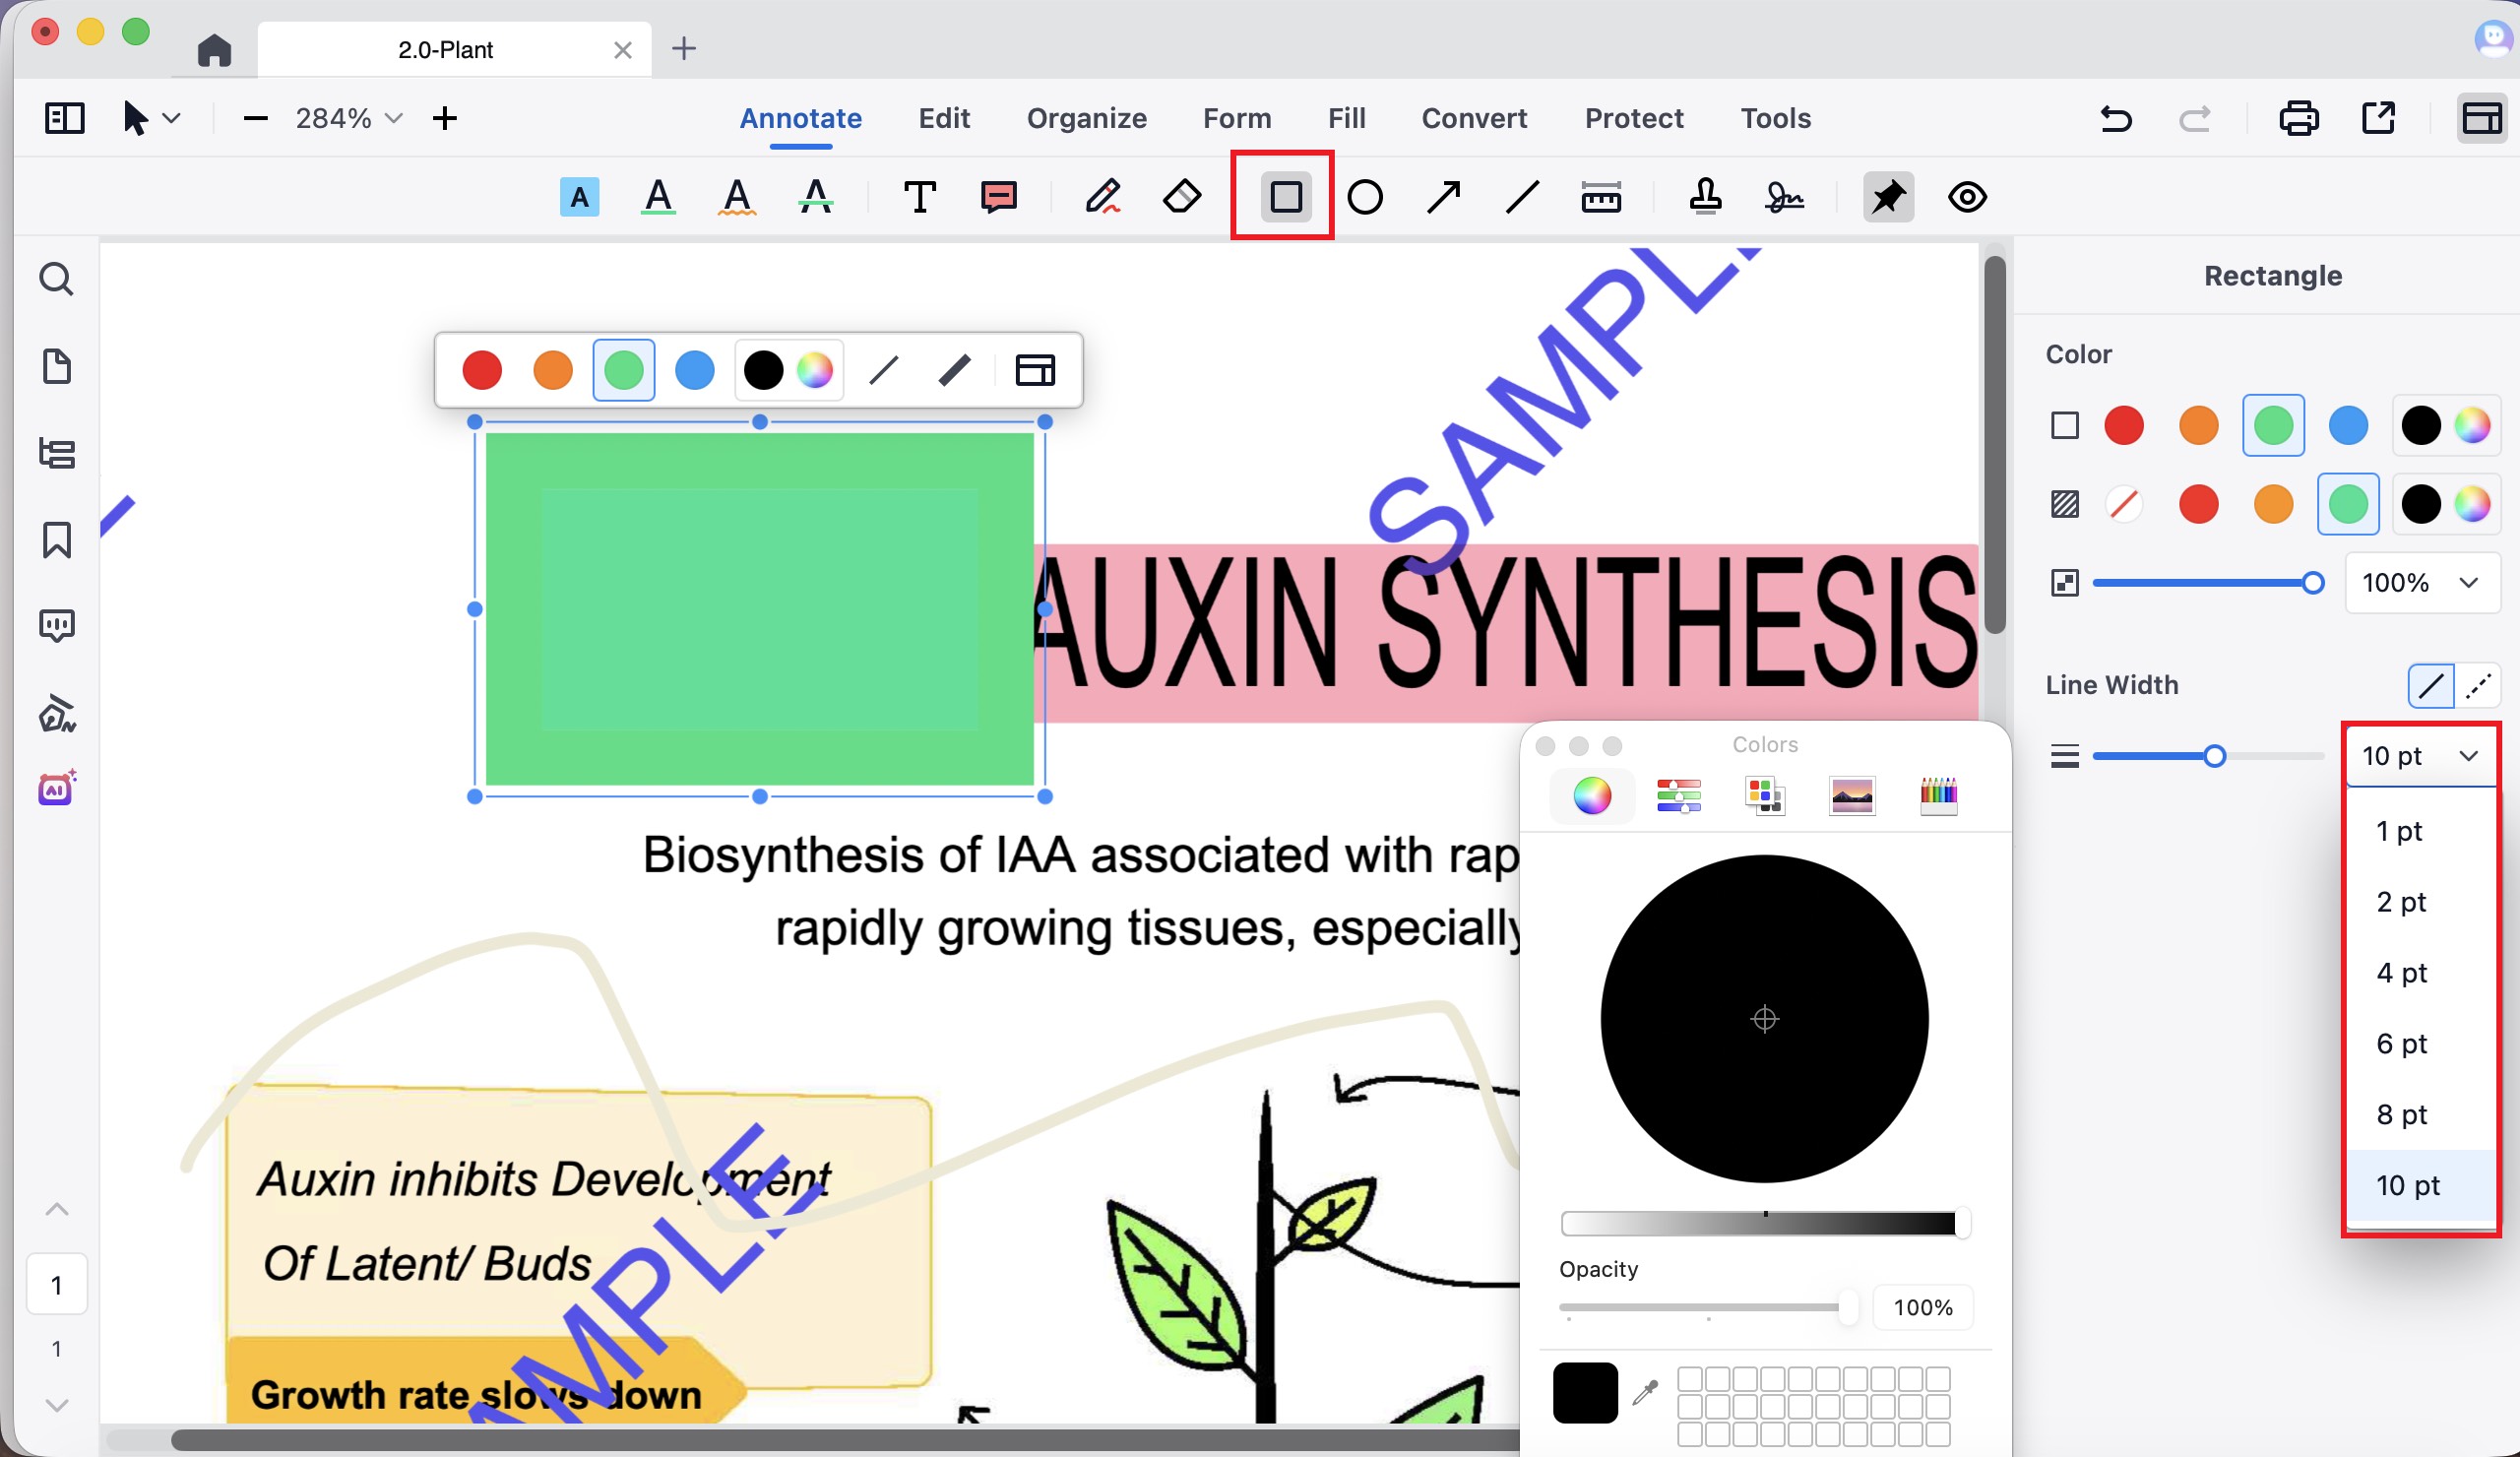
Task: Select the Line shape tool
Action: (1522, 197)
